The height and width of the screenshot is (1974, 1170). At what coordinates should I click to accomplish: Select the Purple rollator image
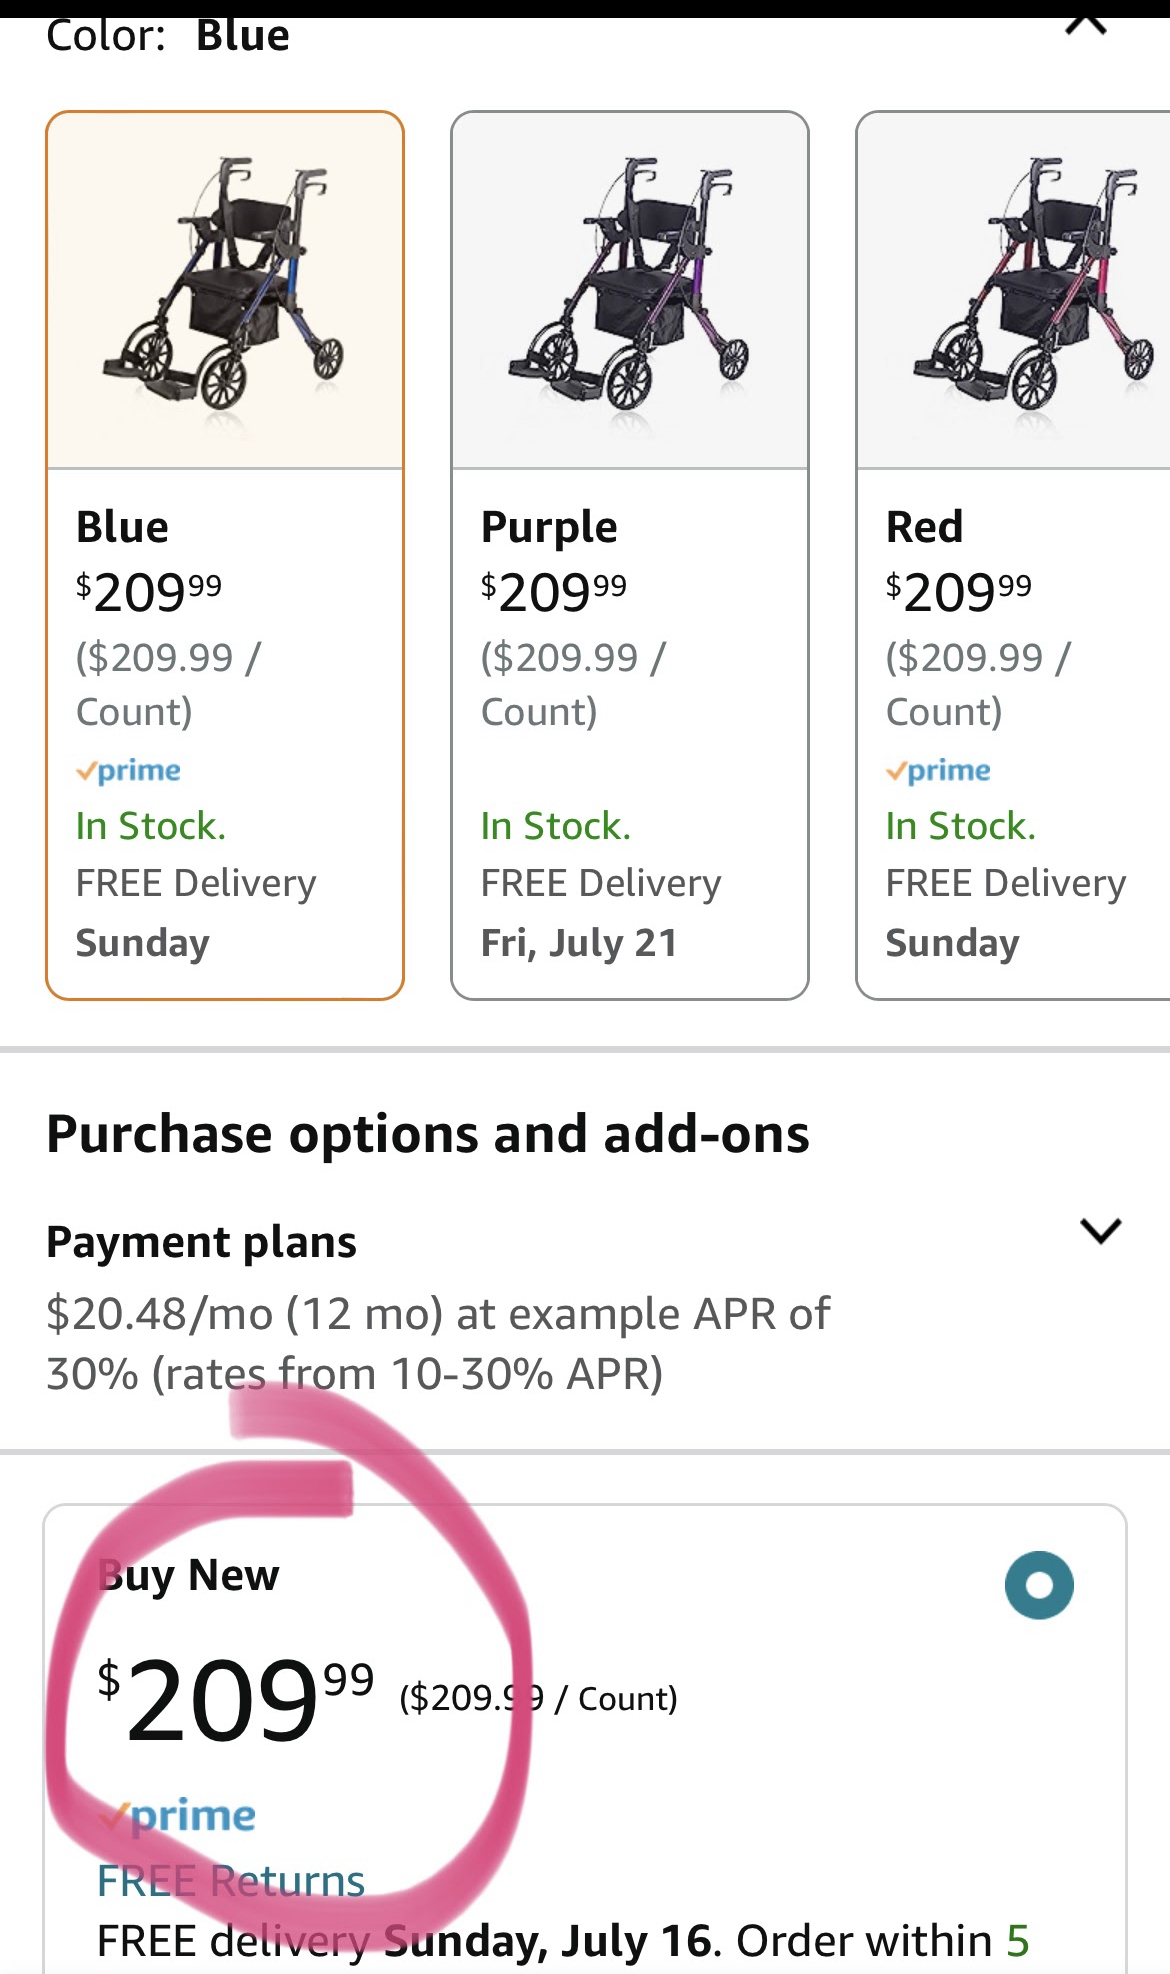pos(630,290)
